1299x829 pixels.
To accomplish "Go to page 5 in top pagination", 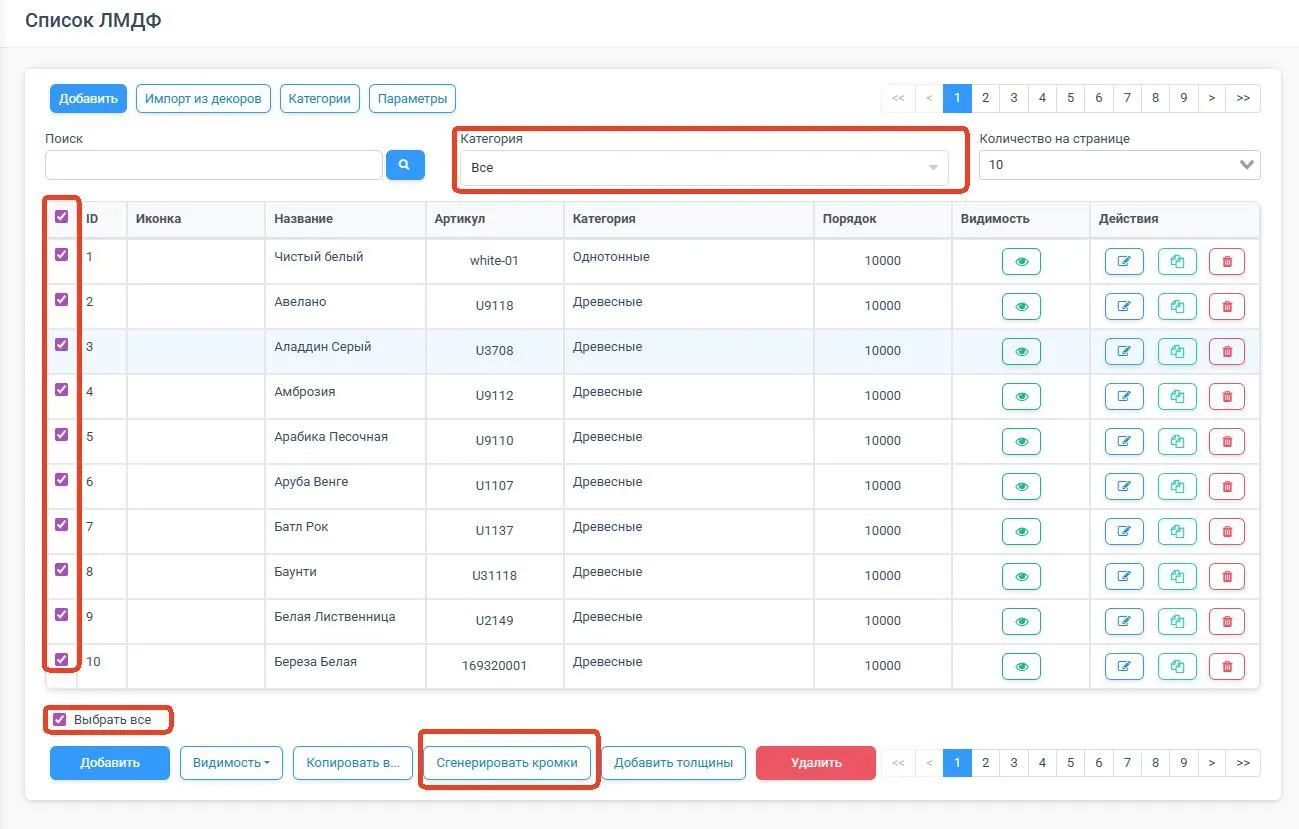I will (x=1070, y=98).
